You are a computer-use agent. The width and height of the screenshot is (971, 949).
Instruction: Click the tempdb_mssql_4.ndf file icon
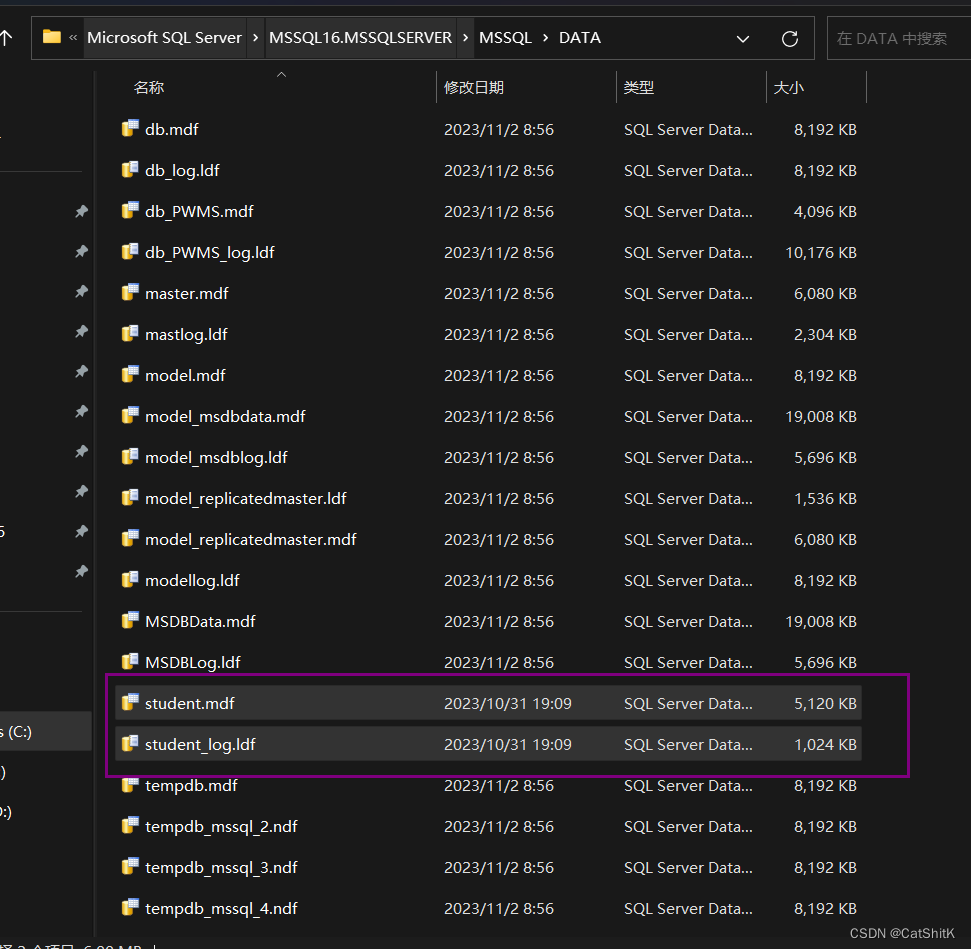pyautogui.click(x=130, y=907)
